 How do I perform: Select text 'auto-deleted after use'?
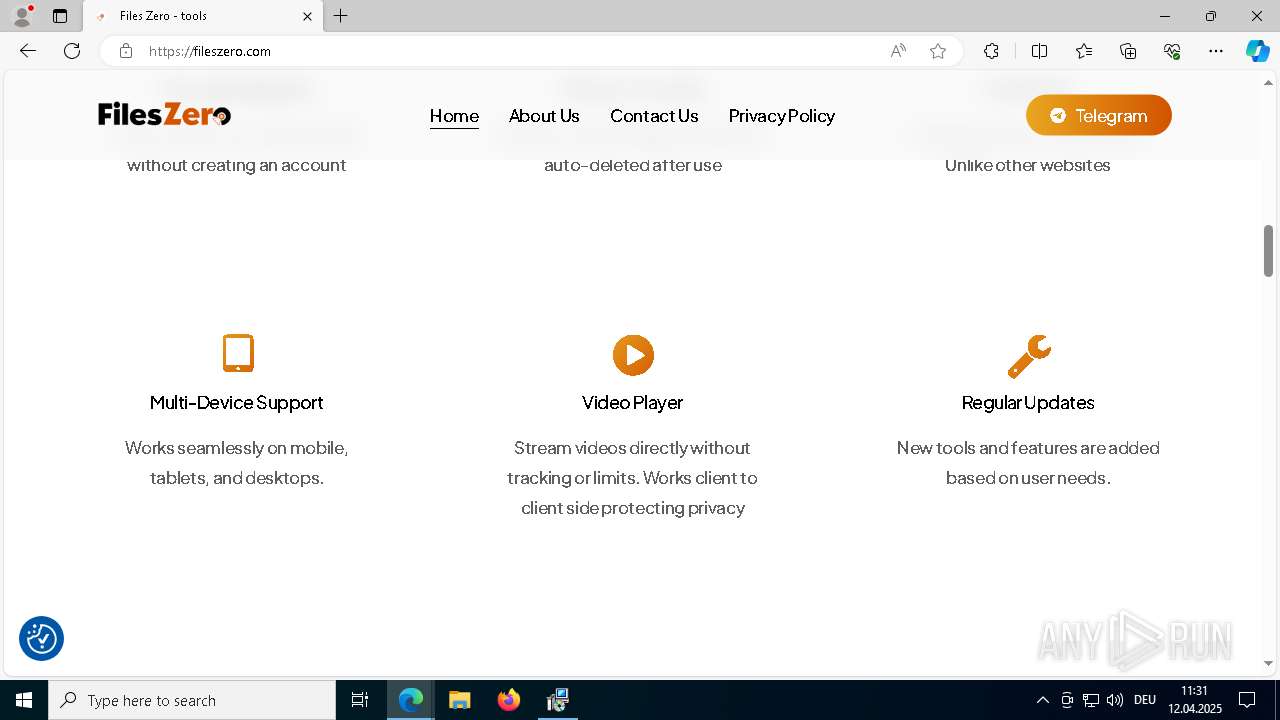633,165
